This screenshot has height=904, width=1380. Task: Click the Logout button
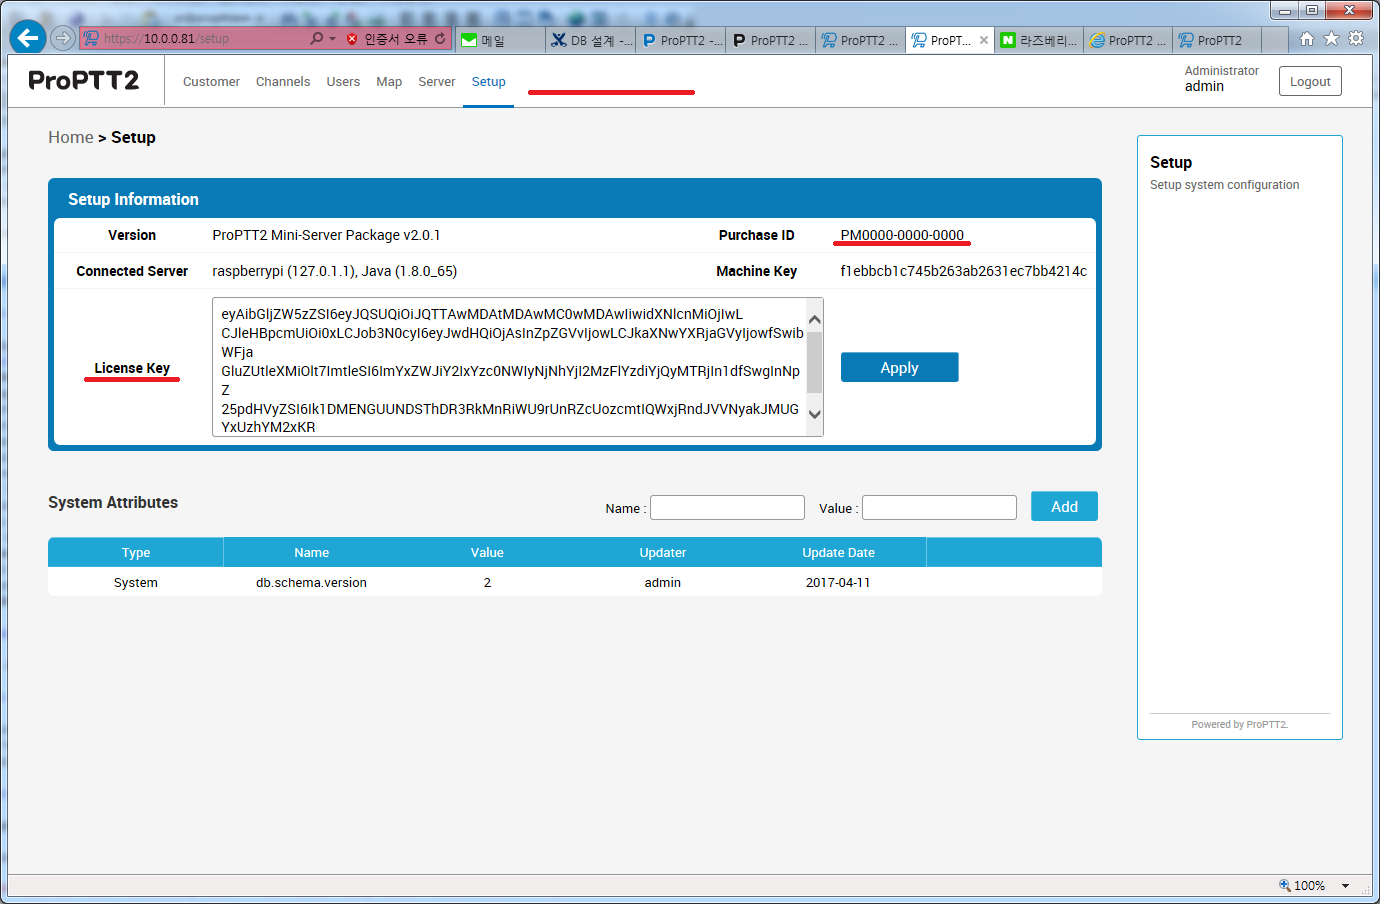click(1310, 82)
